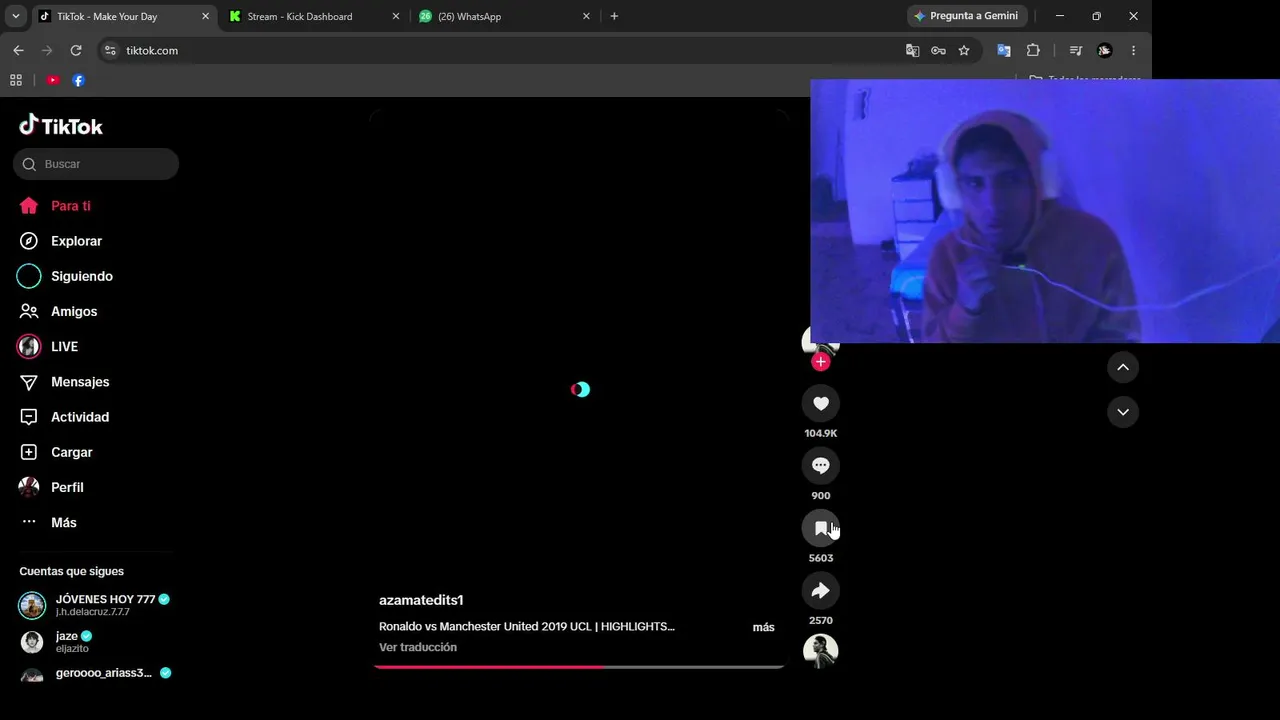Expand the Más menu

[x=49, y=522]
